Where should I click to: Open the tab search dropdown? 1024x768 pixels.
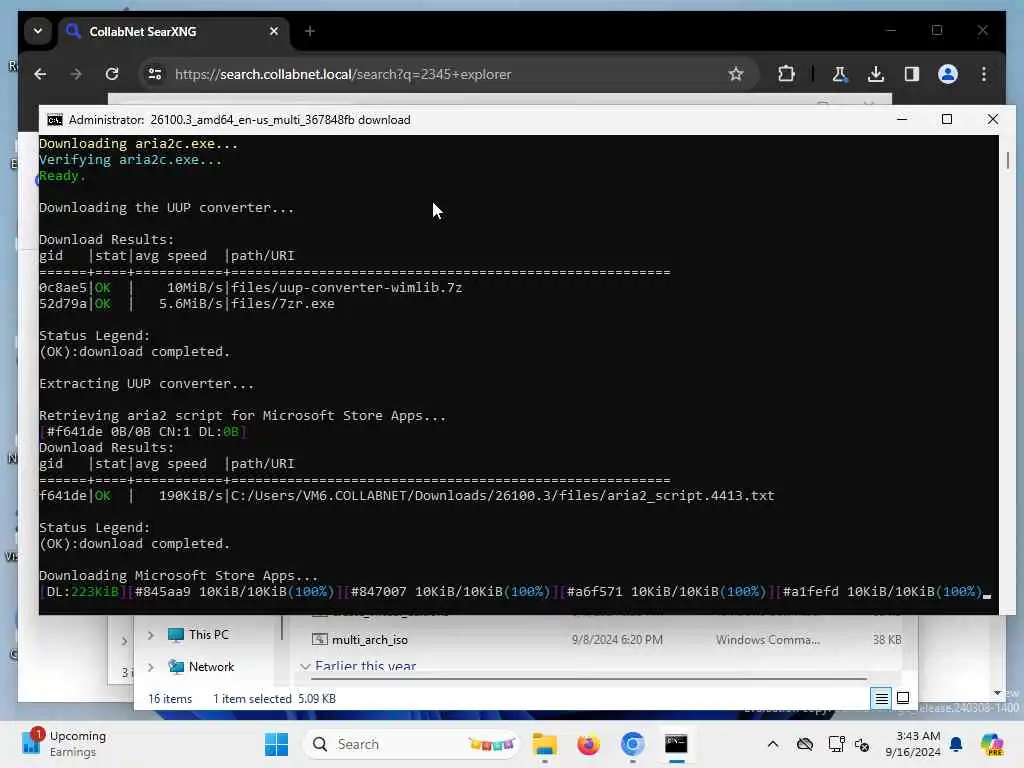click(38, 31)
